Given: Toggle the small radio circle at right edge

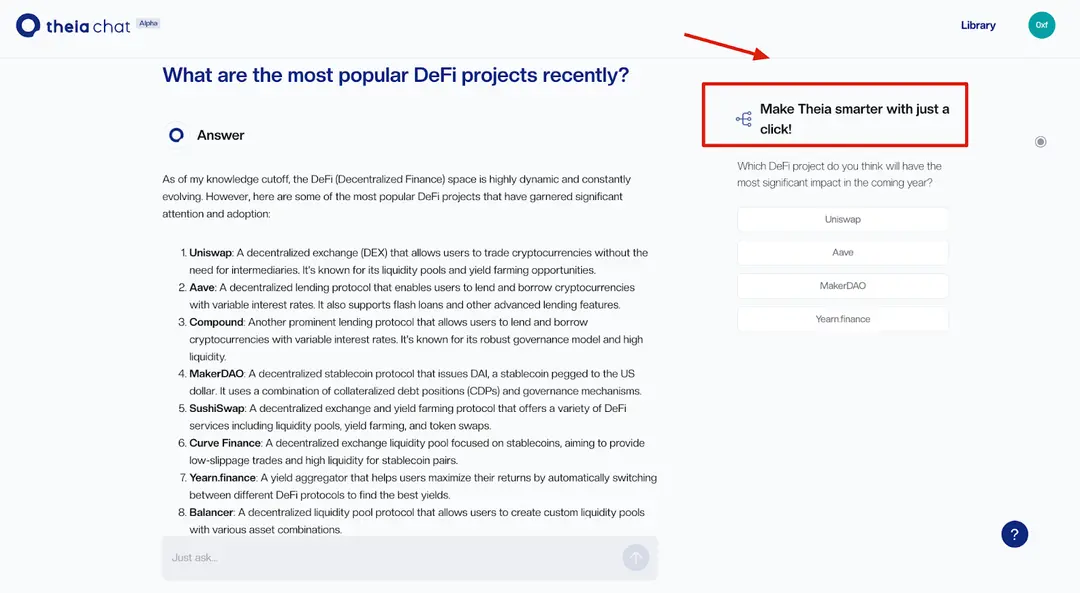Looking at the screenshot, I should [x=1040, y=142].
